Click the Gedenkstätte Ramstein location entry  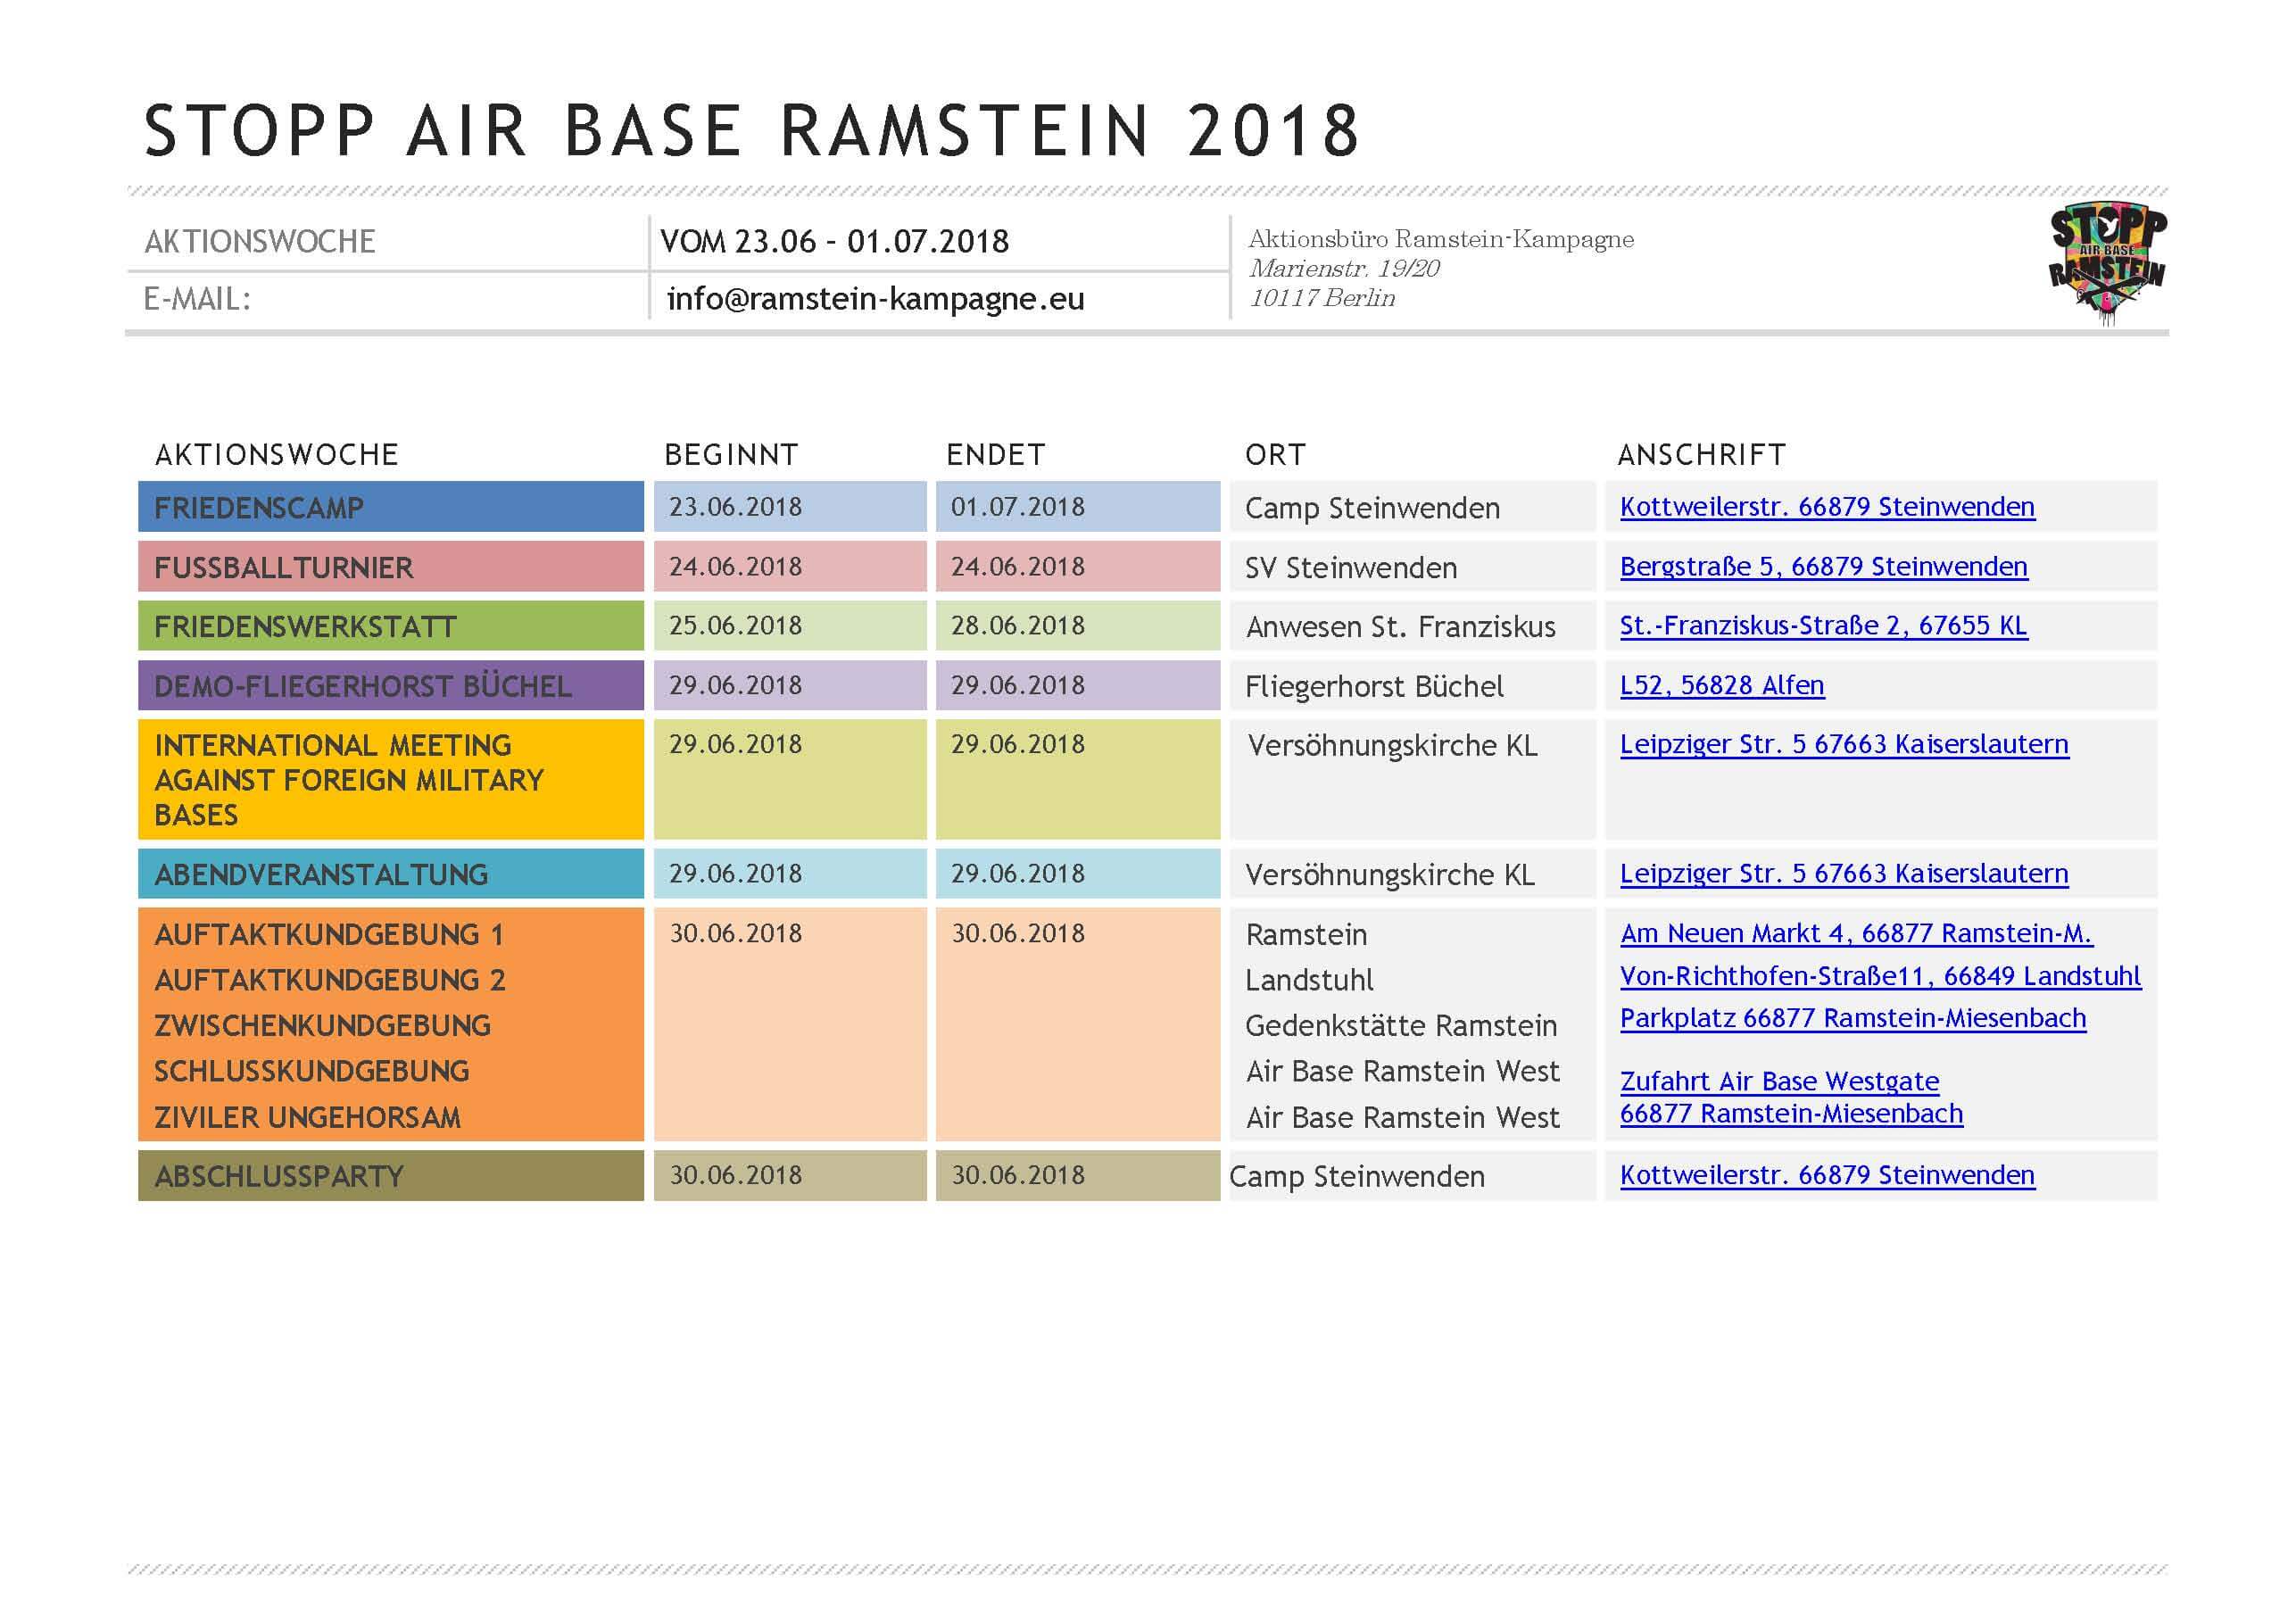point(1401,1026)
